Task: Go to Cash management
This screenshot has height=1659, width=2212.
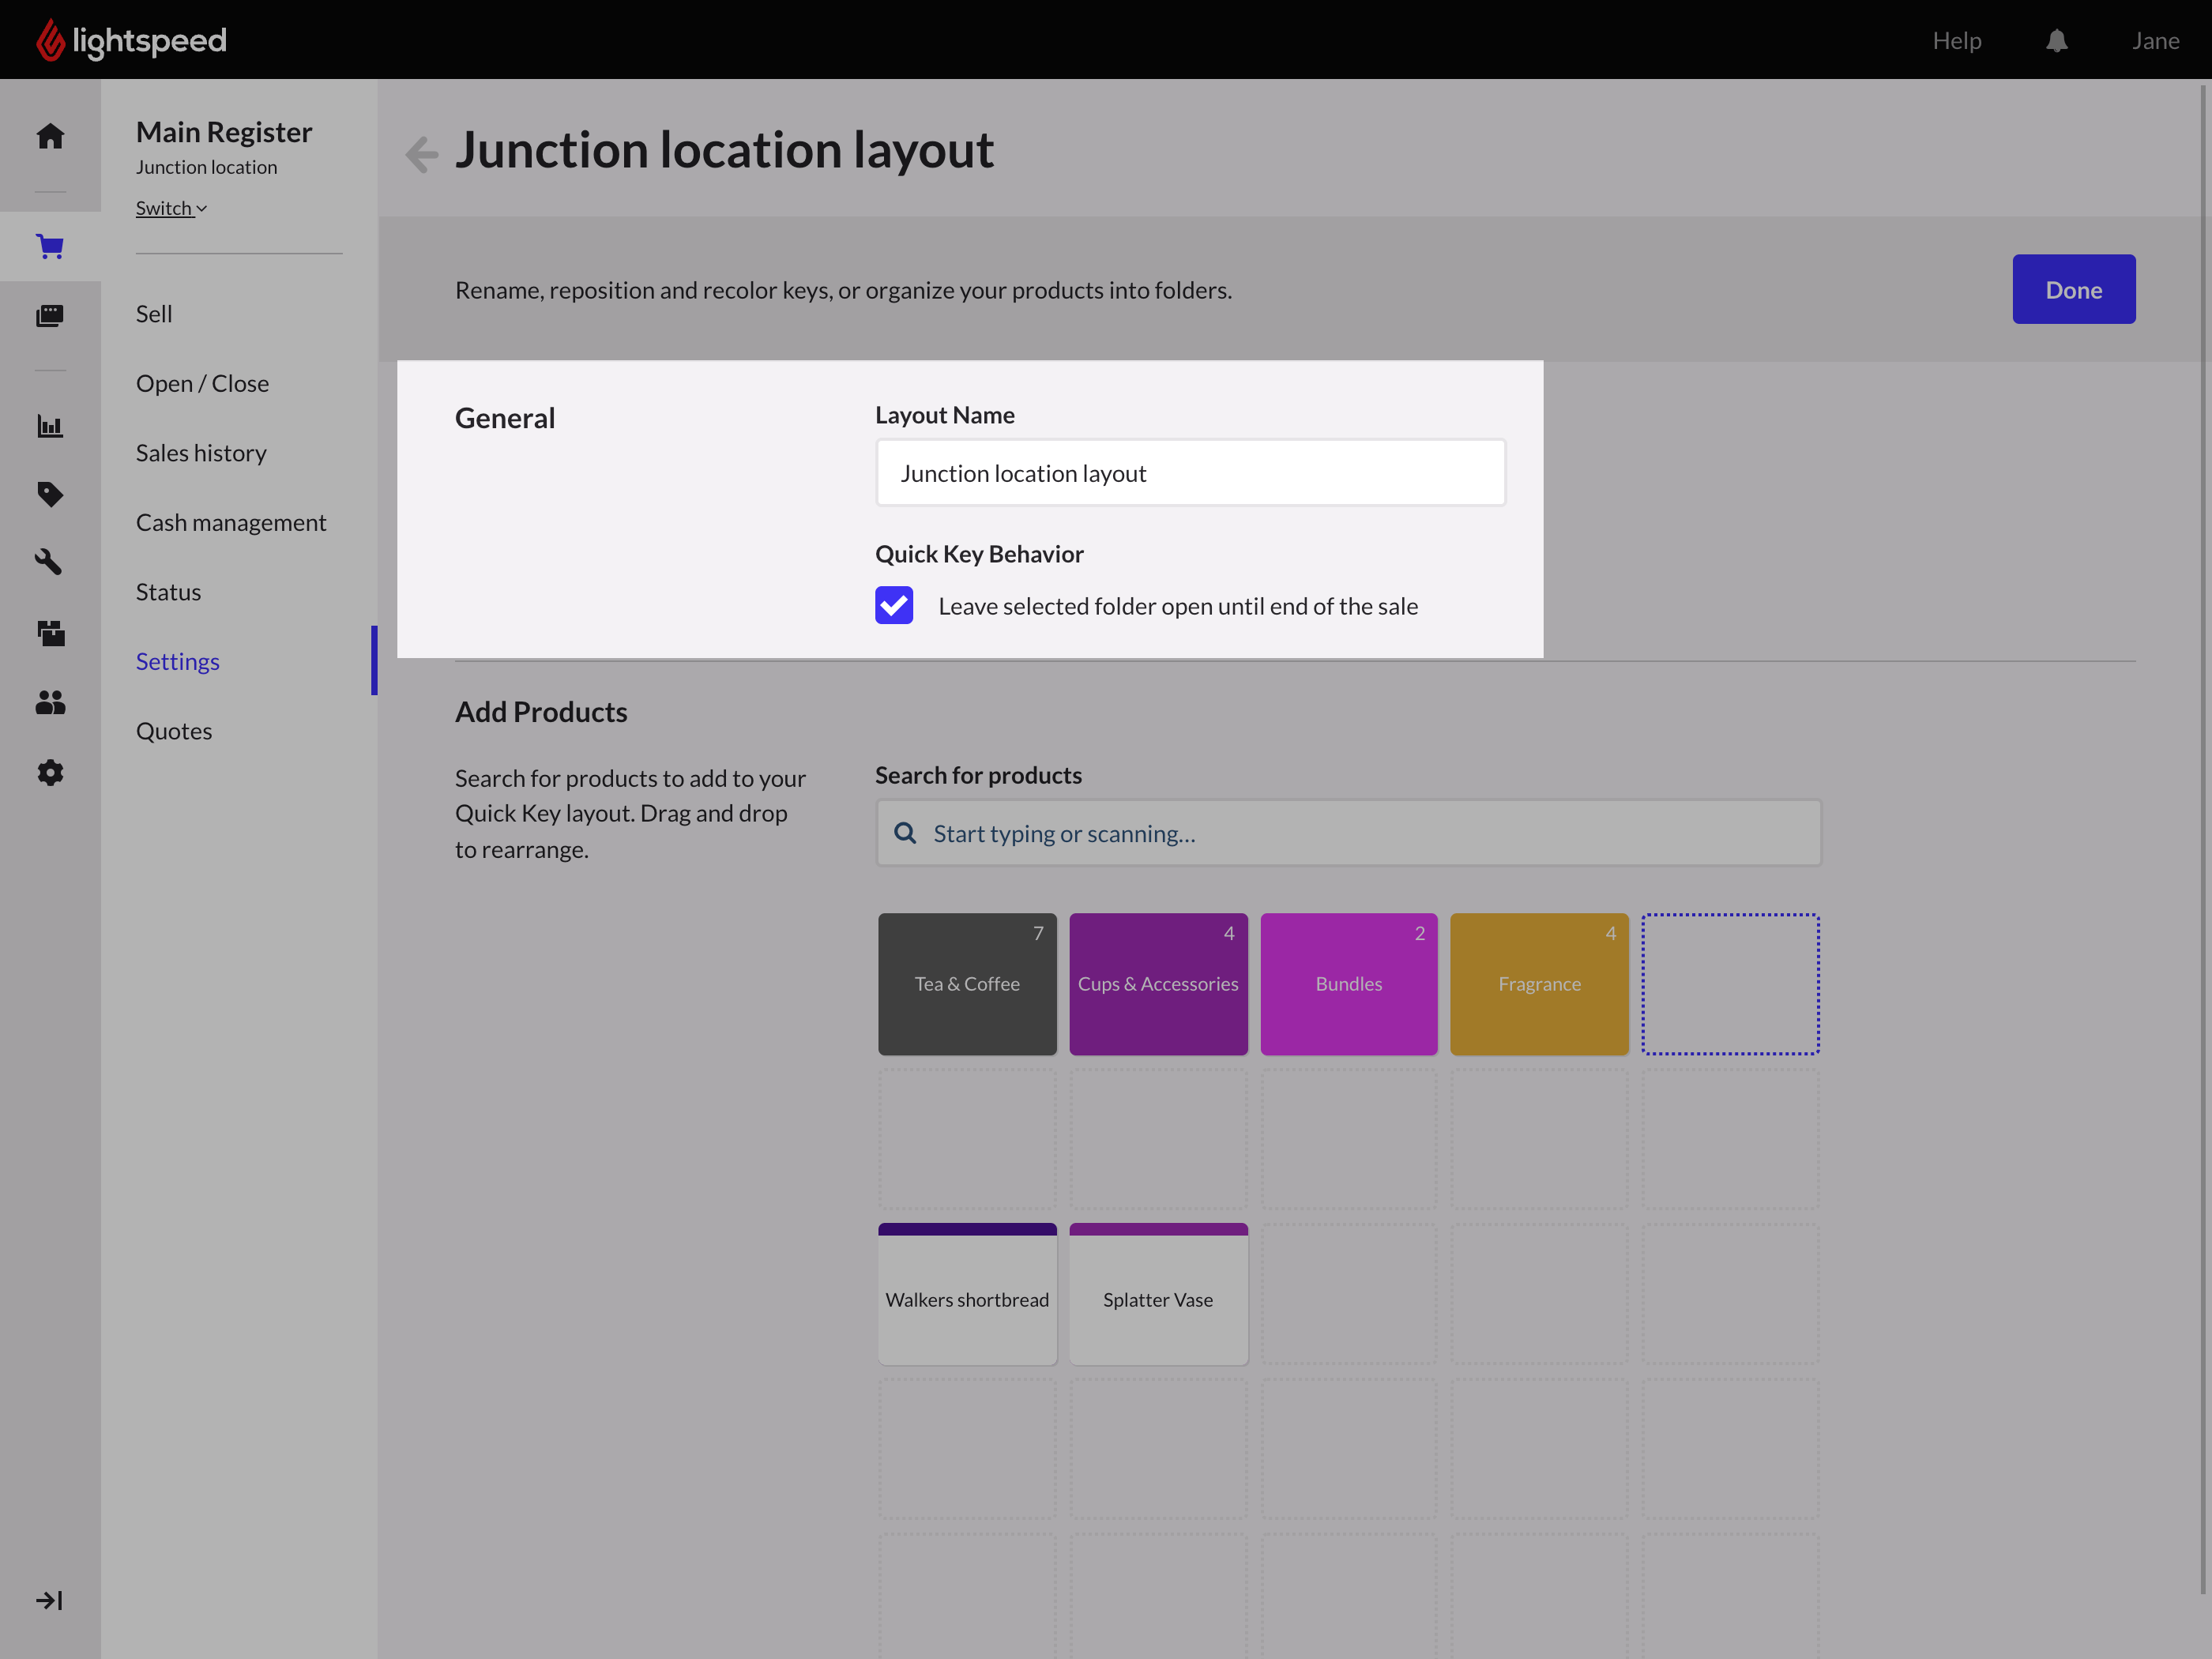Action: point(231,522)
